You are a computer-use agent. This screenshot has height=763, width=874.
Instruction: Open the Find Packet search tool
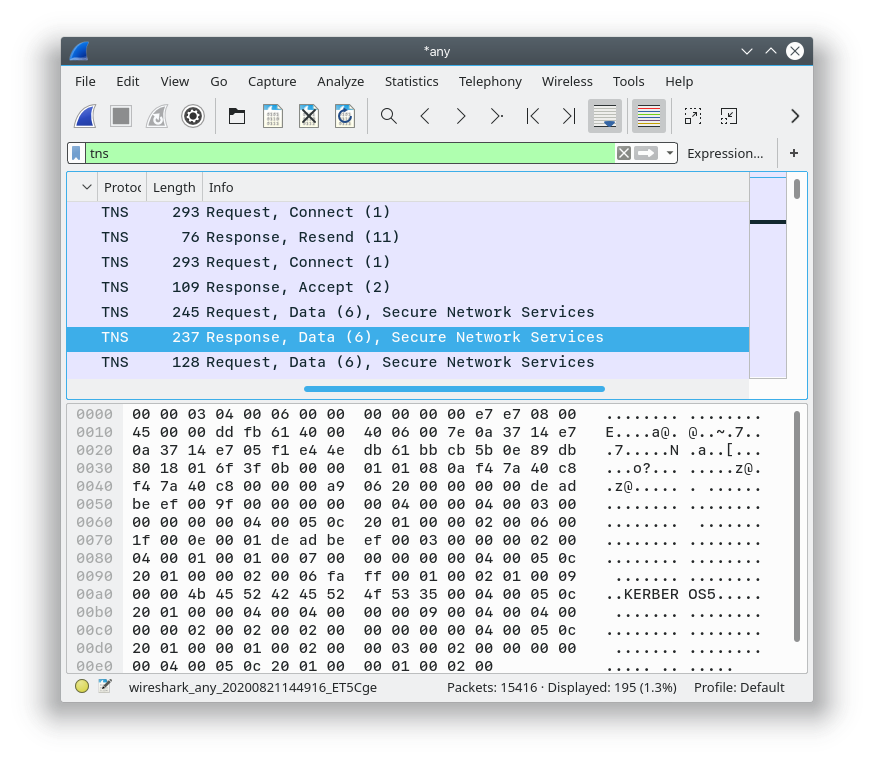pos(389,116)
